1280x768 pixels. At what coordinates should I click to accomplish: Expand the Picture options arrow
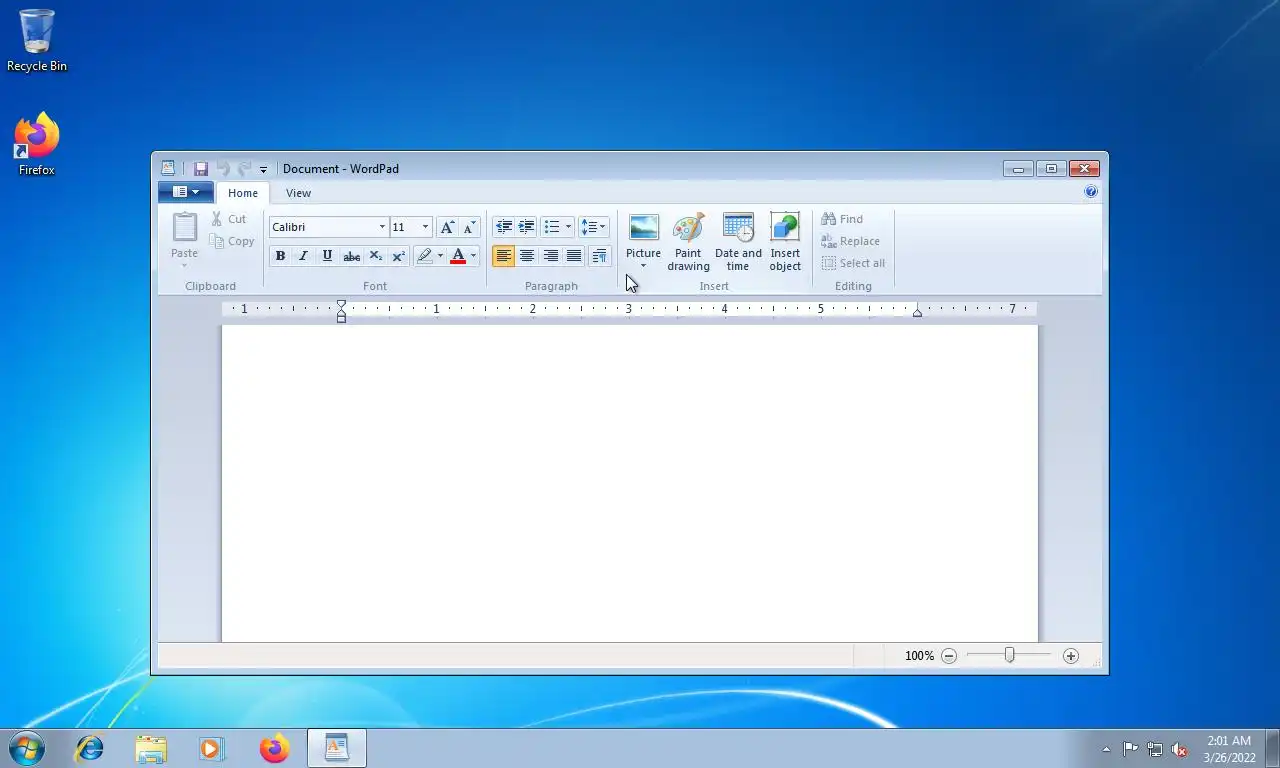[643, 266]
